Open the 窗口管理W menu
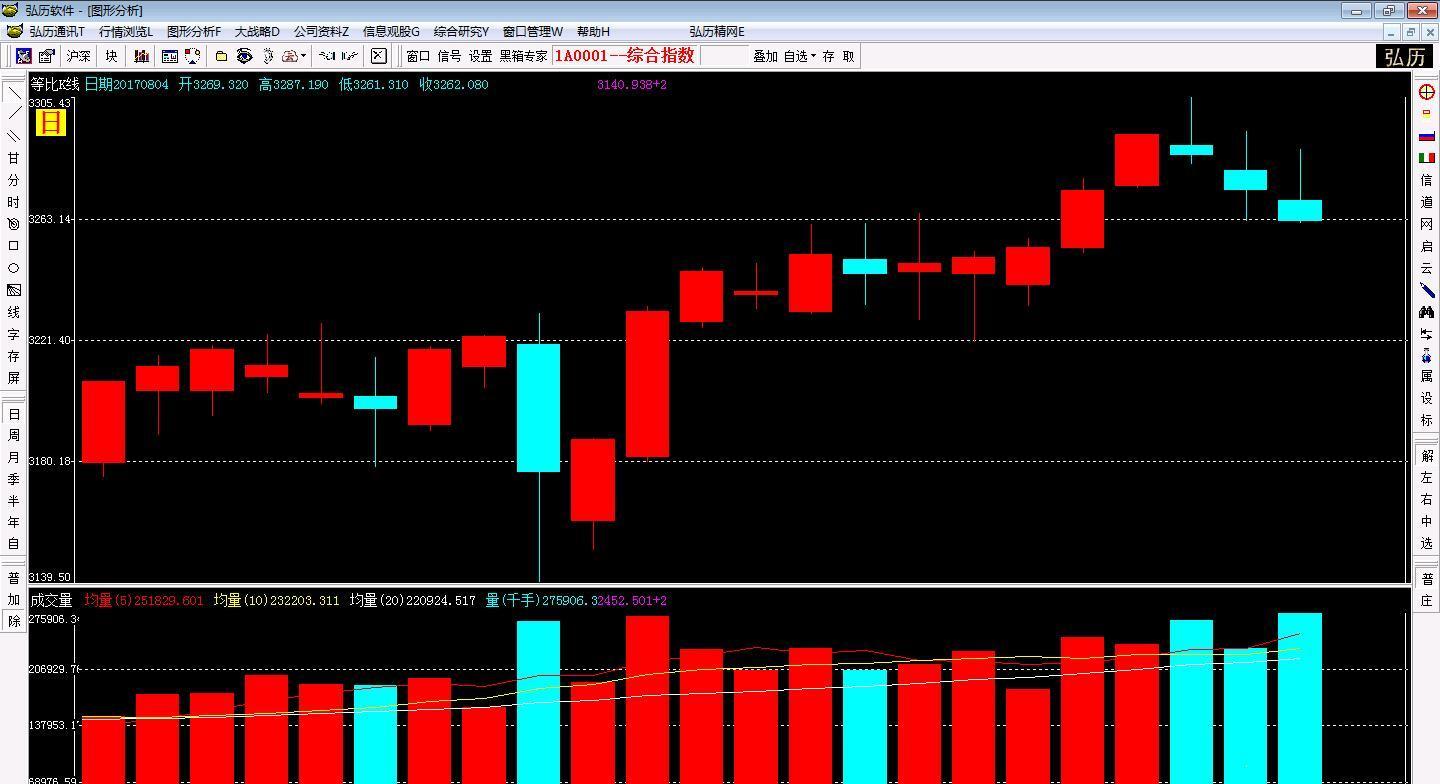The height and width of the screenshot is (784, 1440). 532,32
